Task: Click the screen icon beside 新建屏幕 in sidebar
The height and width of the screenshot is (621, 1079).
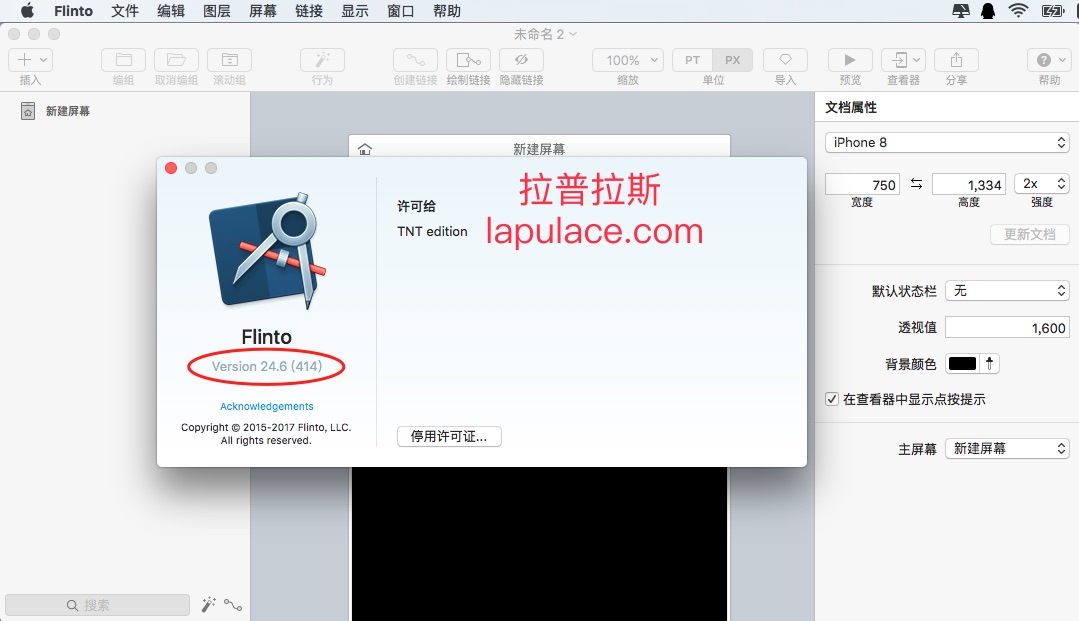Action: [28, 111]
